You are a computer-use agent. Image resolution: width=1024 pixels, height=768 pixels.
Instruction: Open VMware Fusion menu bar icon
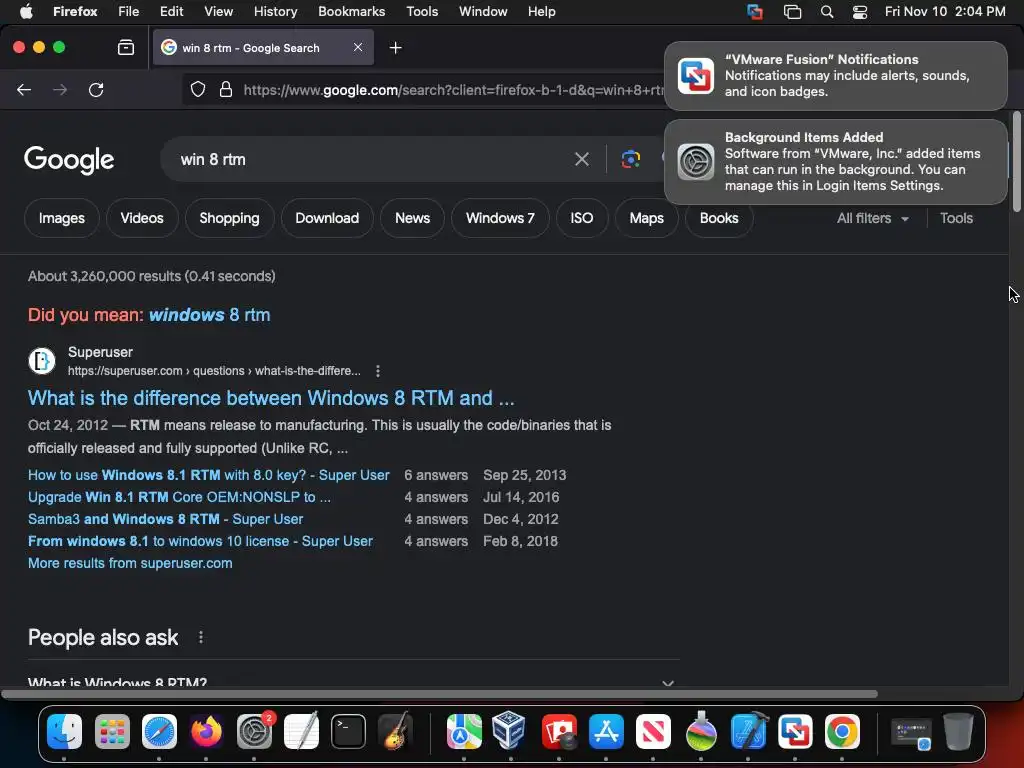tap(755, 12)
